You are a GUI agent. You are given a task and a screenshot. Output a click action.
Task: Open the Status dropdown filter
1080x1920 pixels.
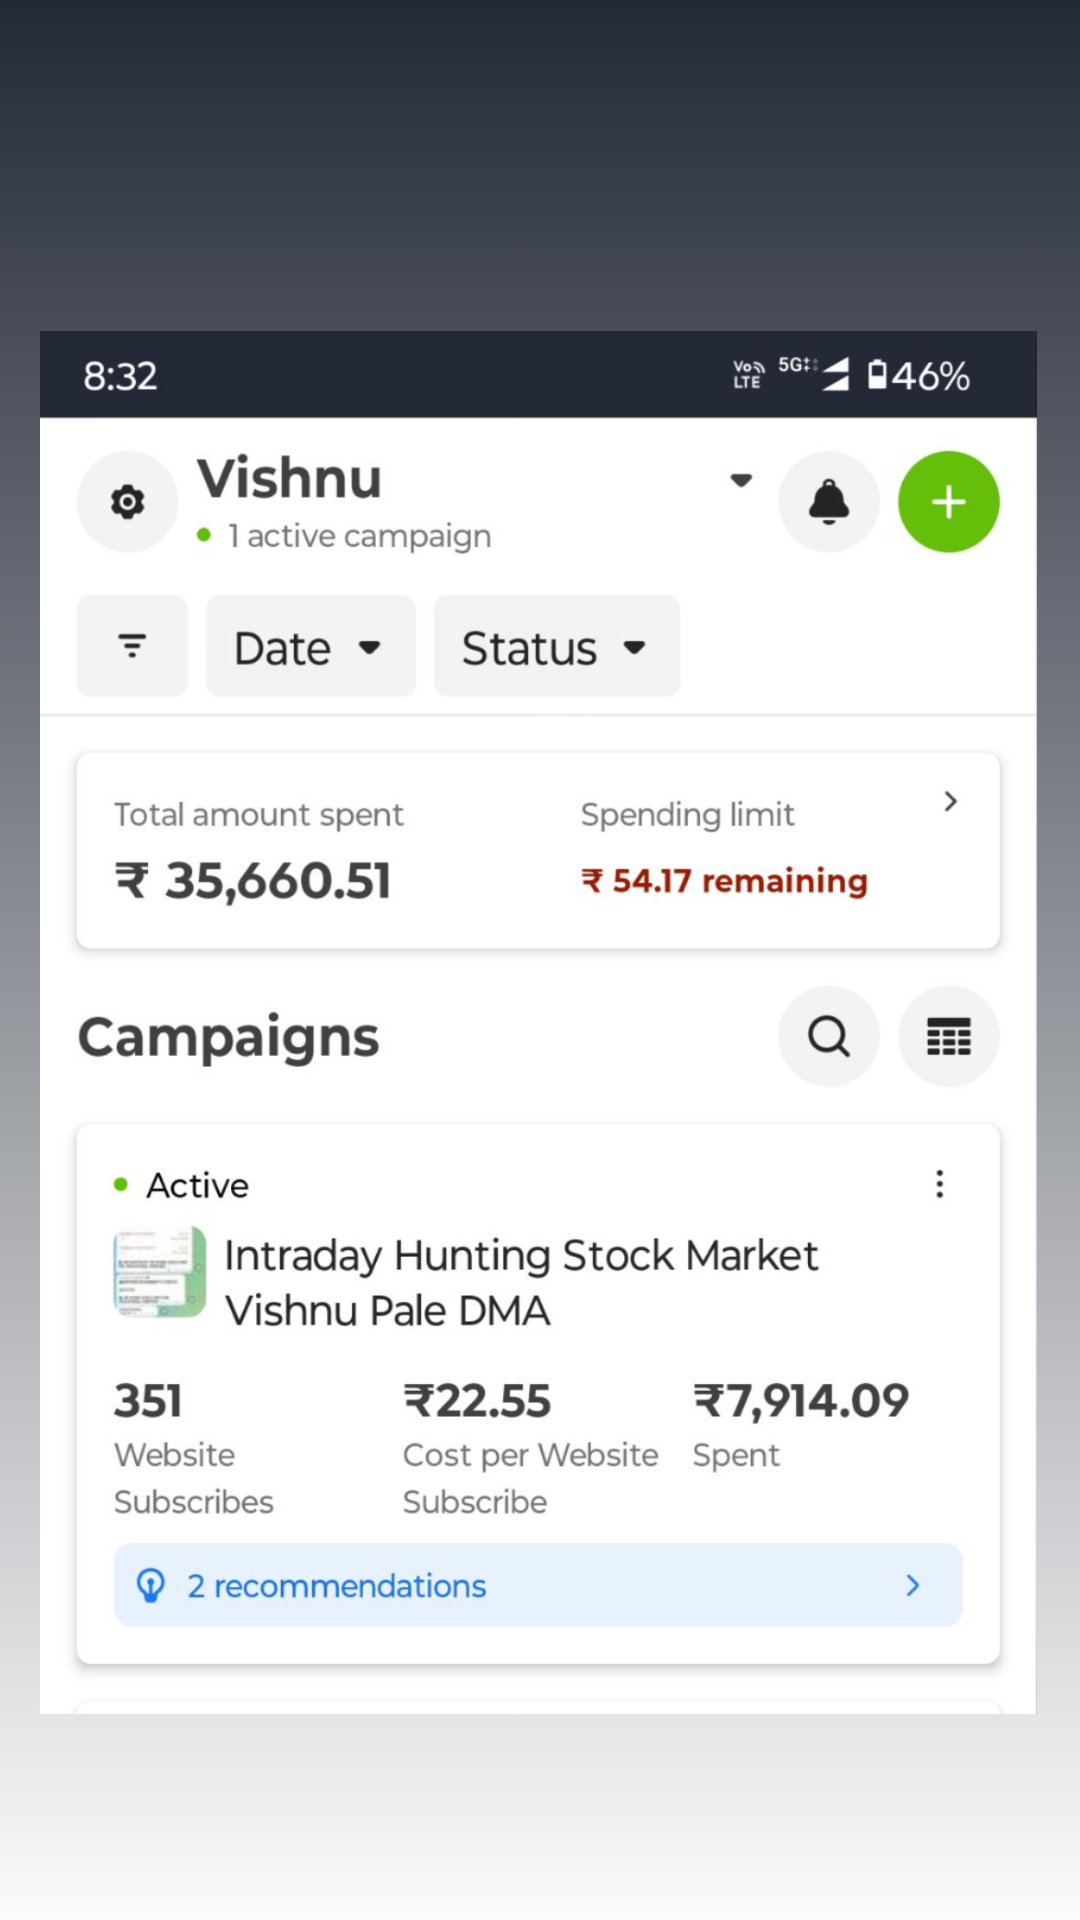556,647
